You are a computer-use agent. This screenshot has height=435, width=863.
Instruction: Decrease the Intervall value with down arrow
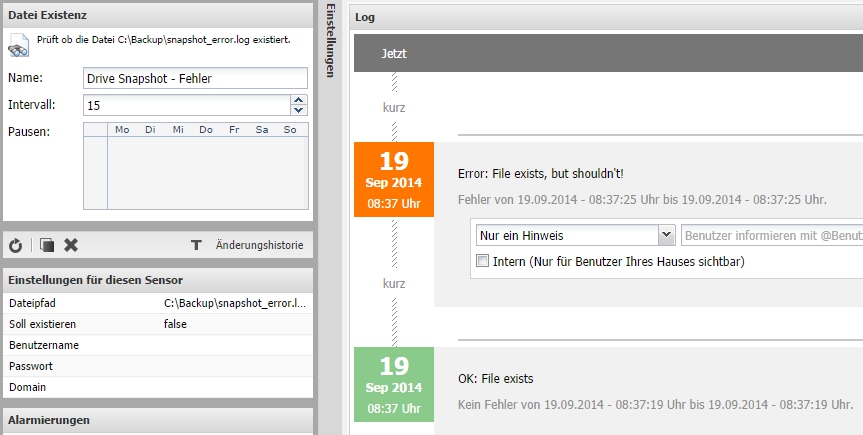pyautogui.click(x=298, y=110)
